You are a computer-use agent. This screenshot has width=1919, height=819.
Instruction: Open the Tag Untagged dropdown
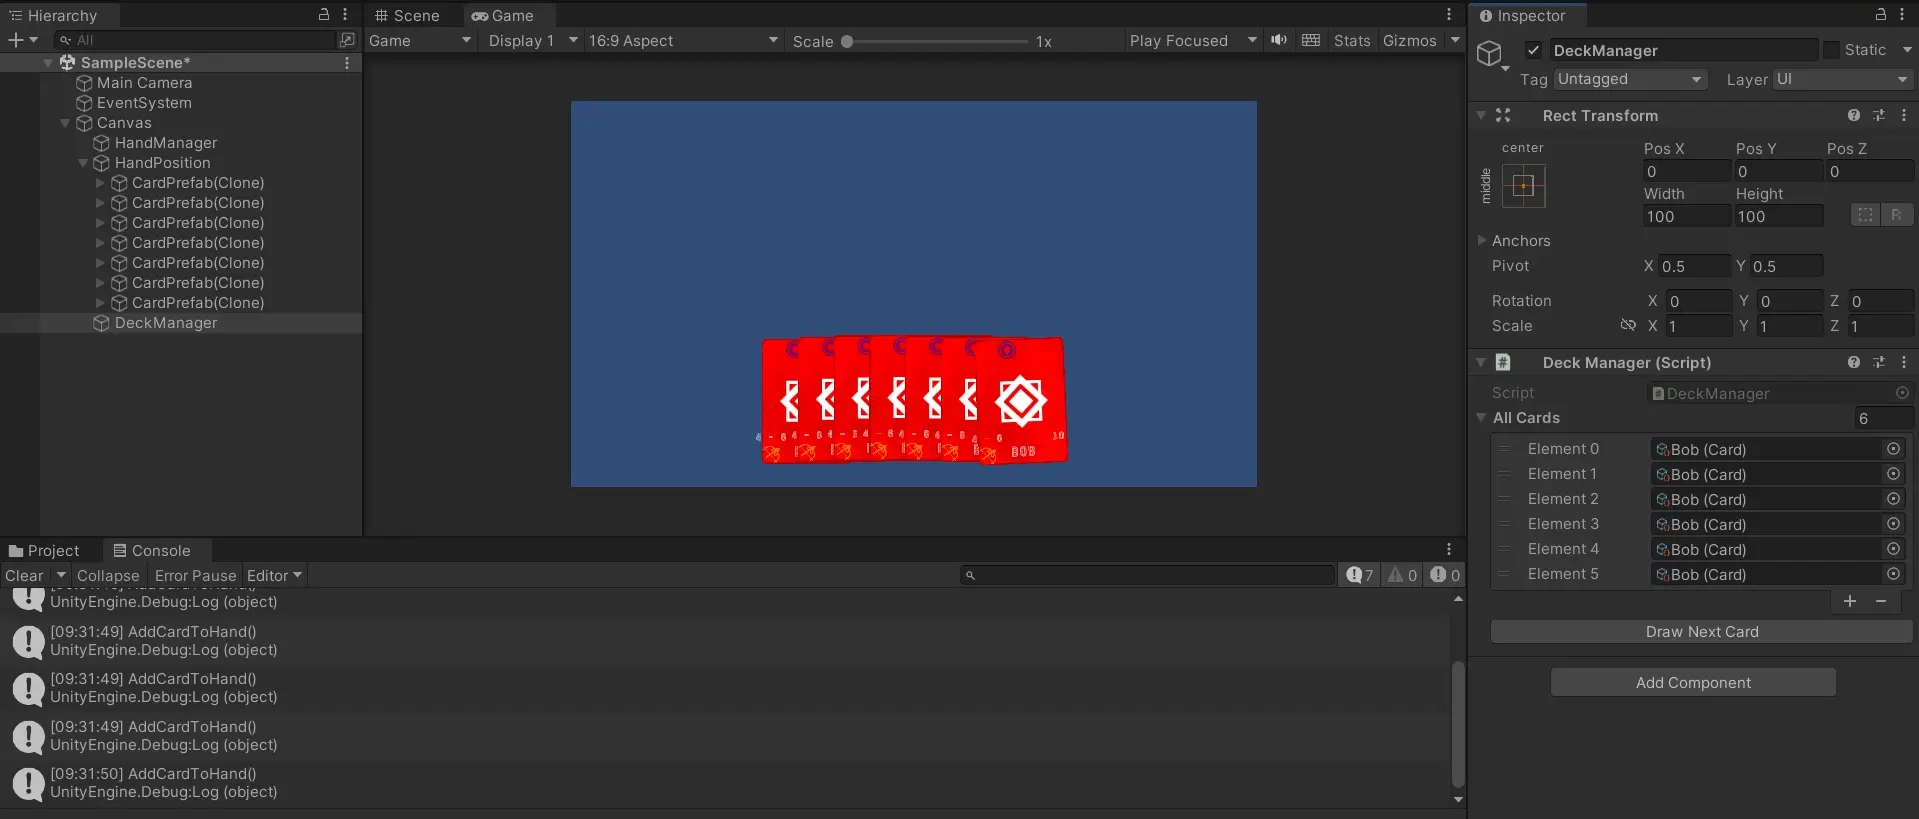1630,79
